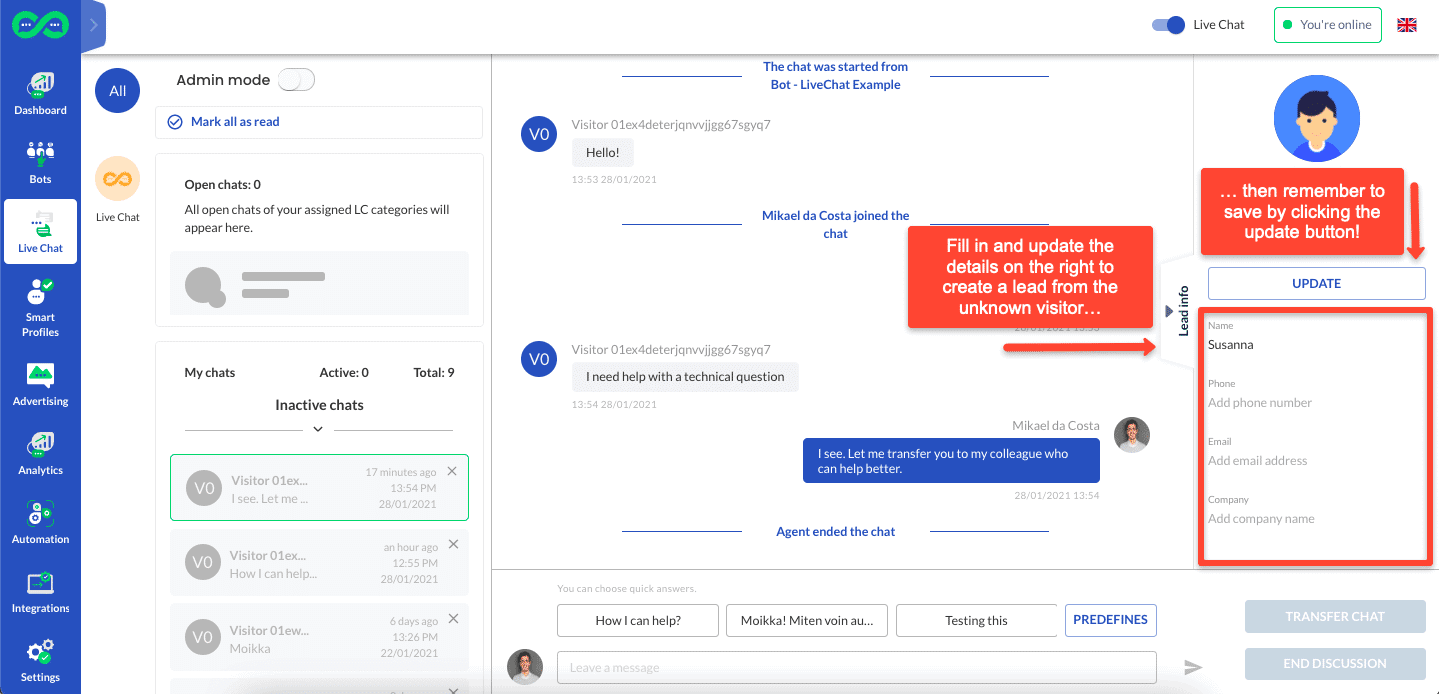The height and width of the screenshot is (694, 1439).
Task: Open the language selector via the British flag
Action: tap(1406, 24)
